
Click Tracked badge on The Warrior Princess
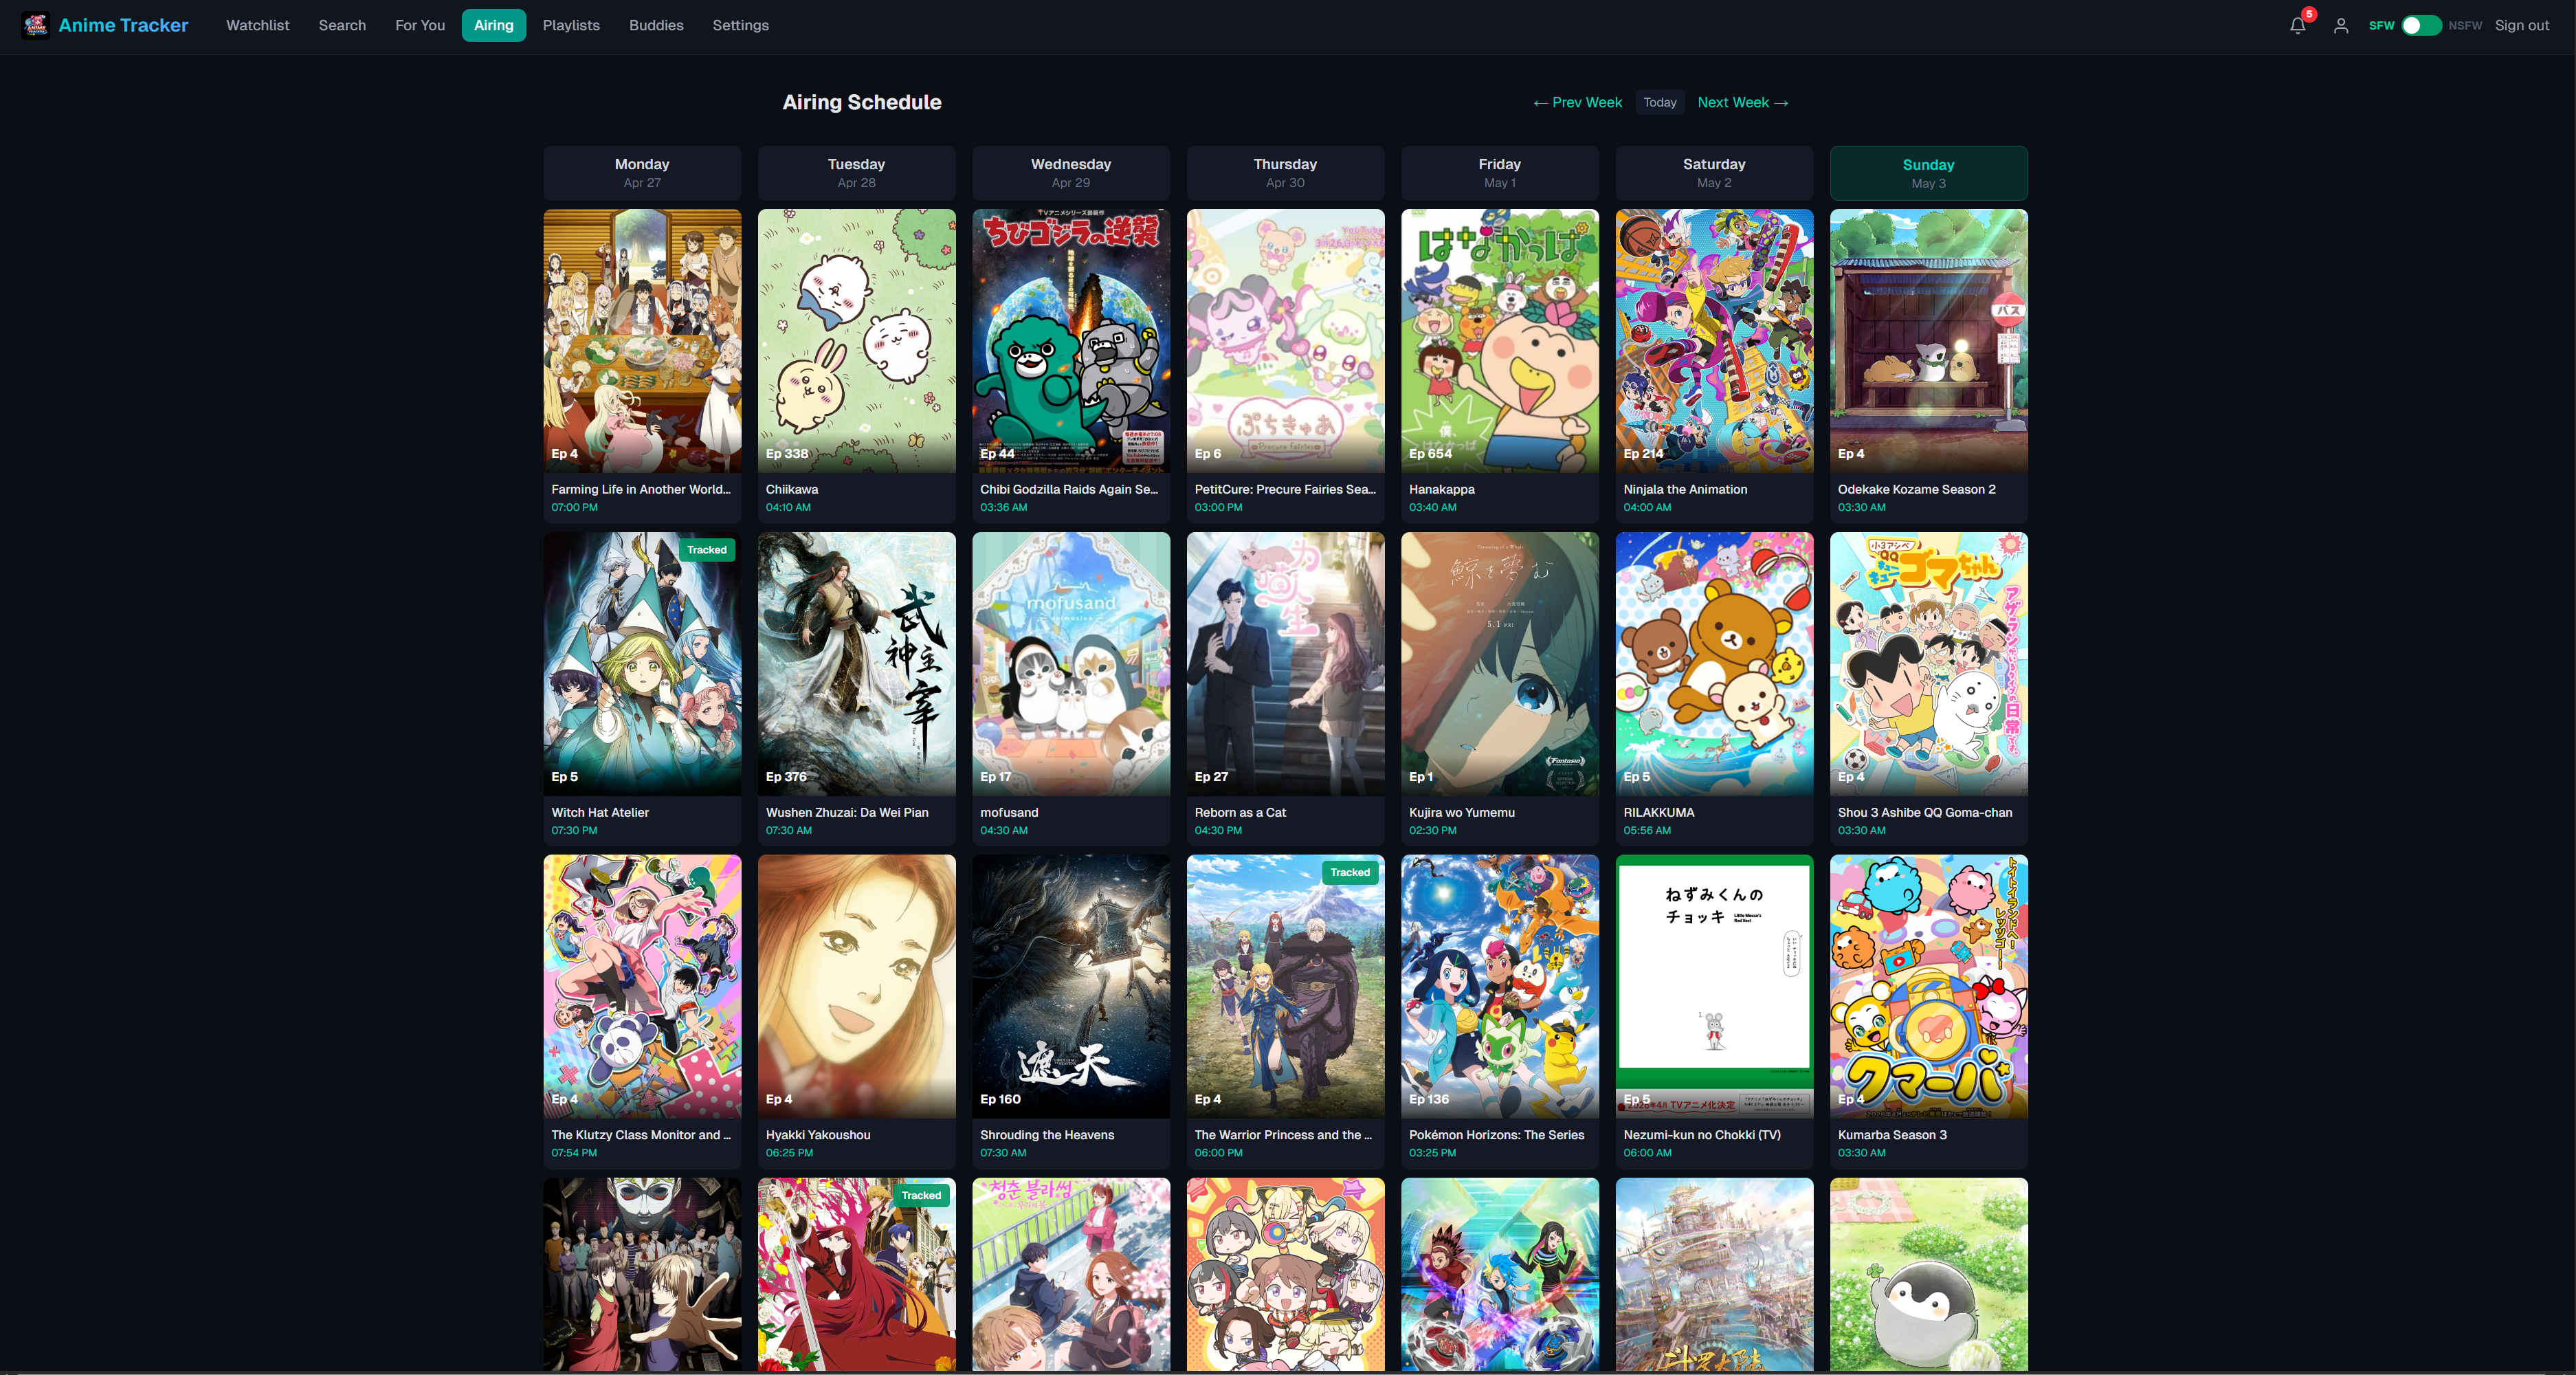pos(1350,872)
